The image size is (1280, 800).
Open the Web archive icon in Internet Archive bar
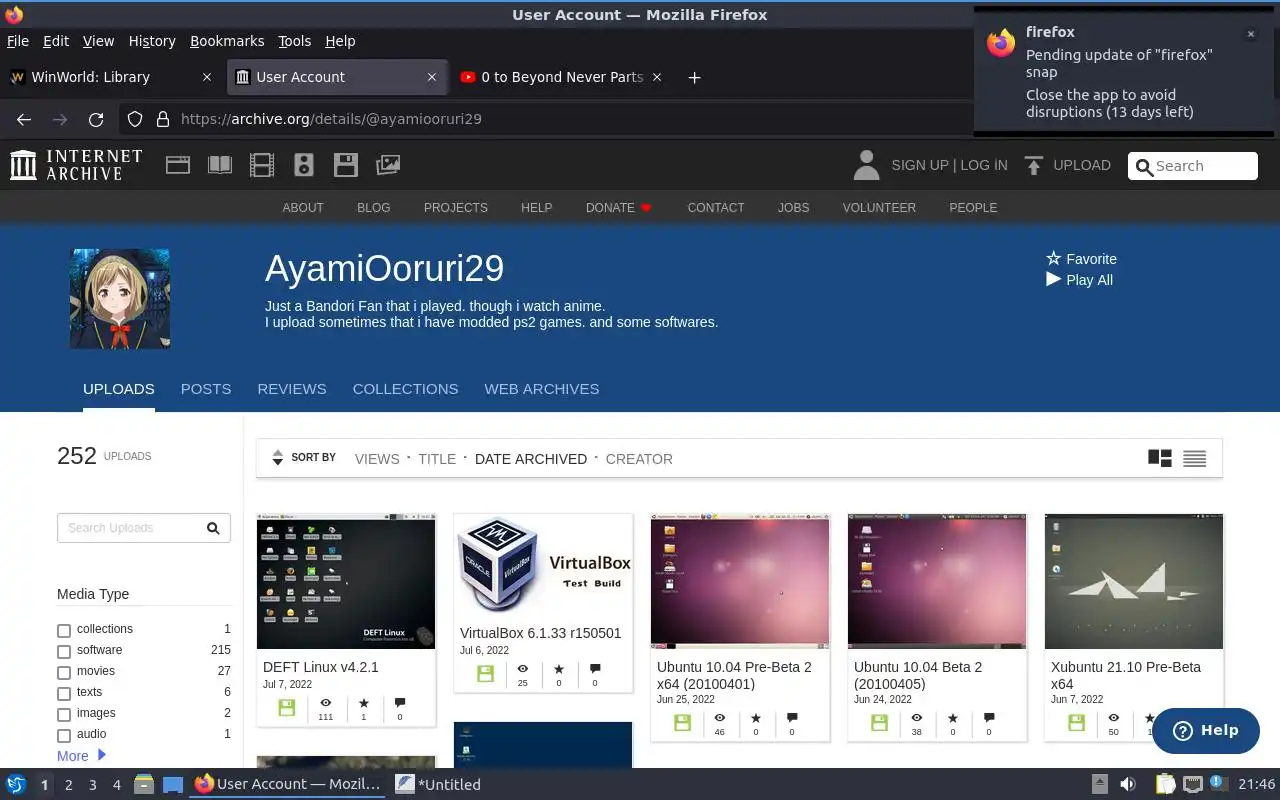click(x=178, y=165)
